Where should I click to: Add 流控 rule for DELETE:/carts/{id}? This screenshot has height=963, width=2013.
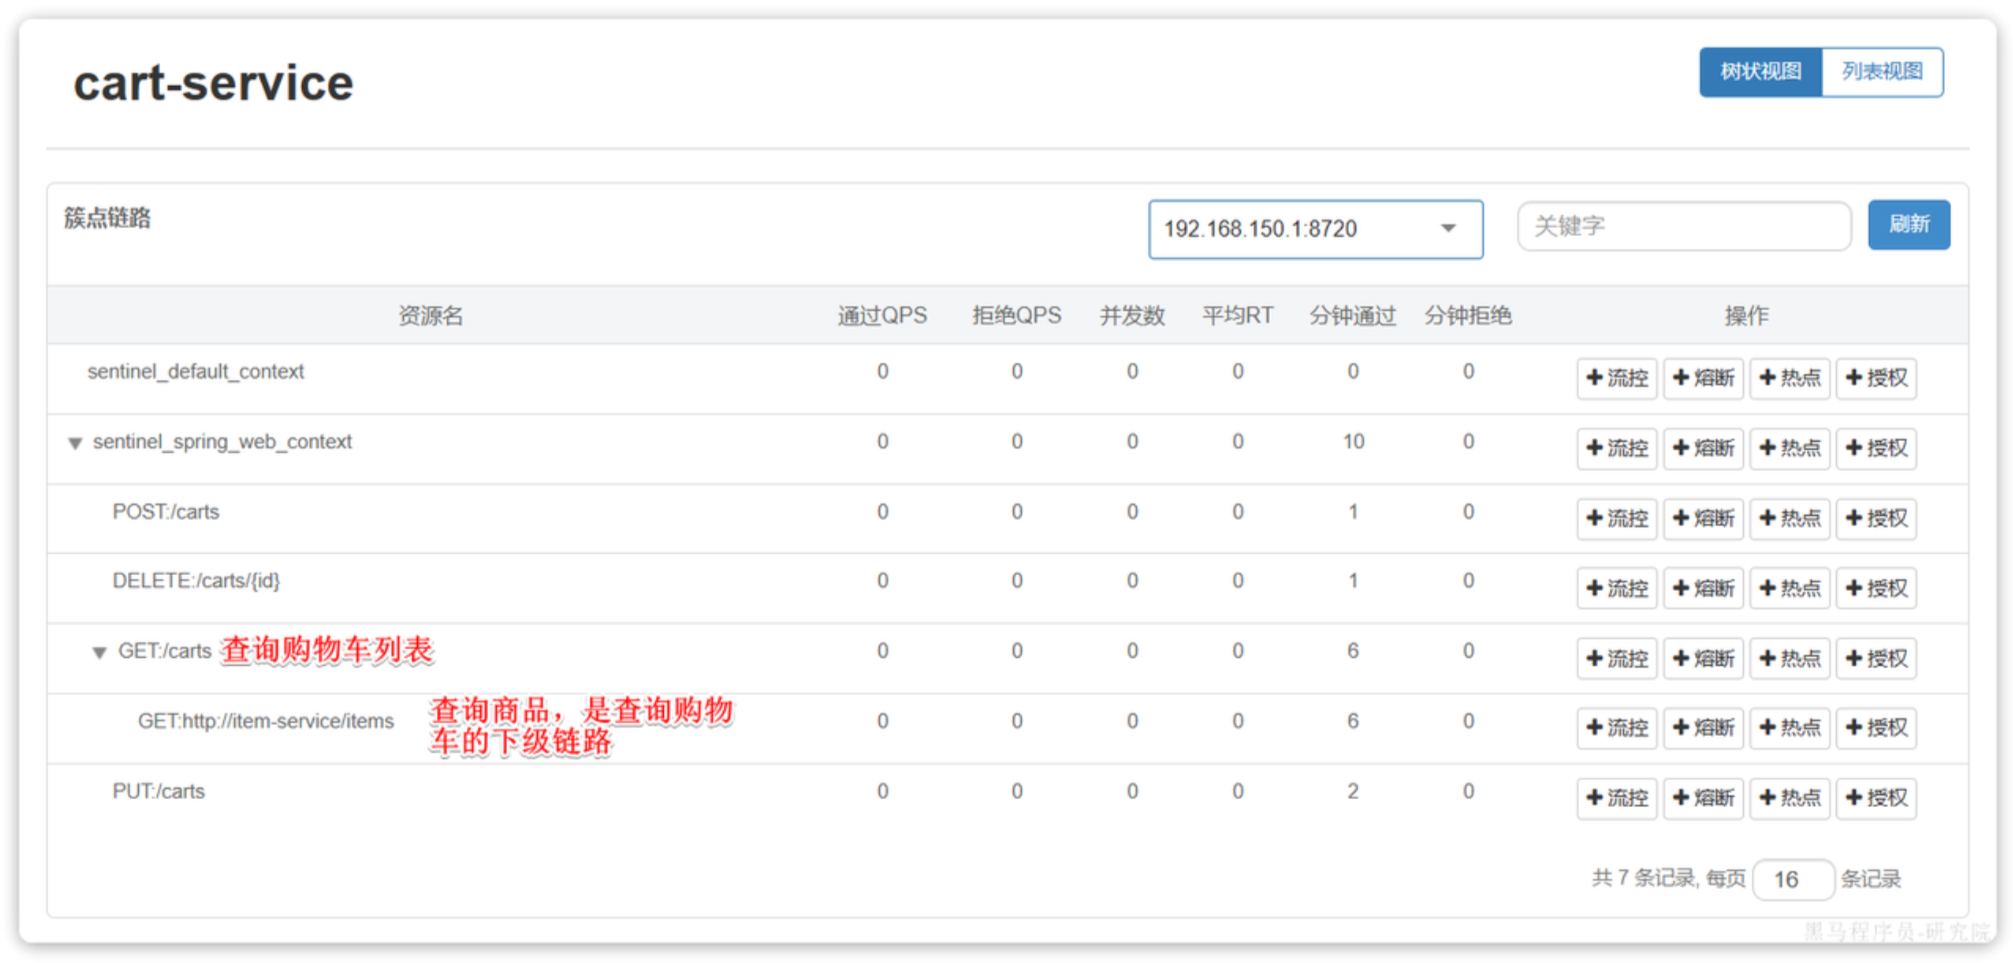1617,588
